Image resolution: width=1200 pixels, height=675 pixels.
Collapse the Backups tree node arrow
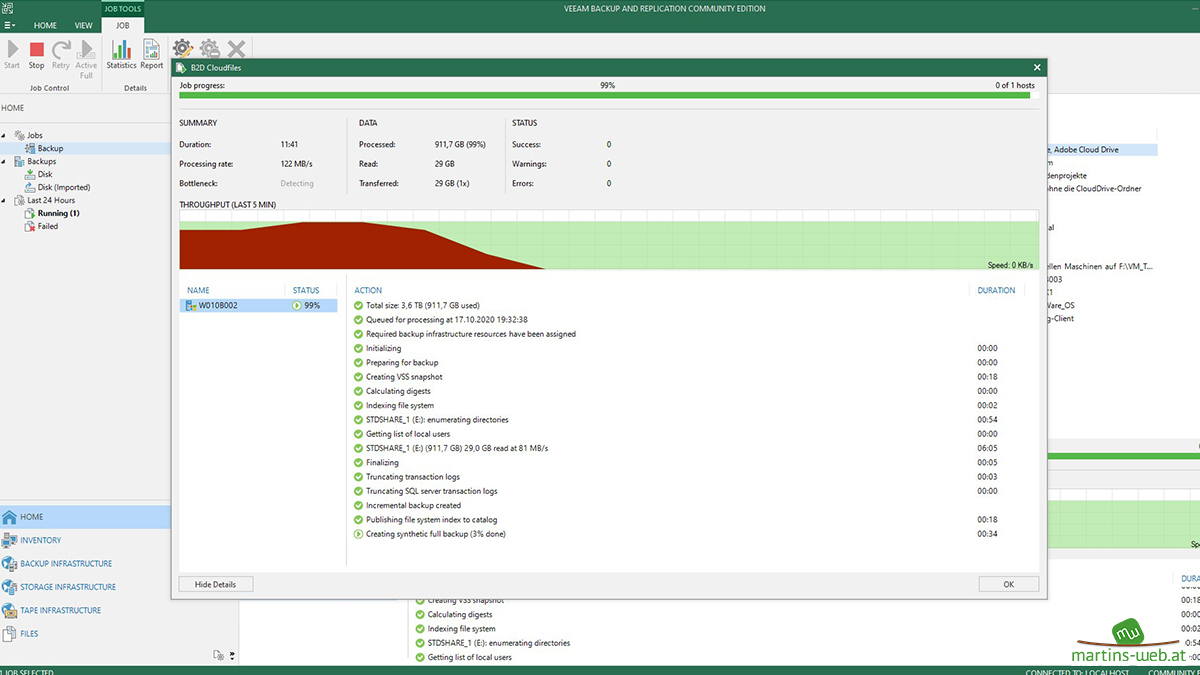(4, 161)
